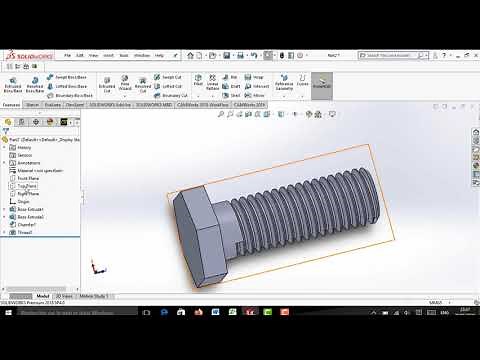Choose the Boundary Cut tool
This screenshot has height=360, width=480.
click(x=171, y=95)
